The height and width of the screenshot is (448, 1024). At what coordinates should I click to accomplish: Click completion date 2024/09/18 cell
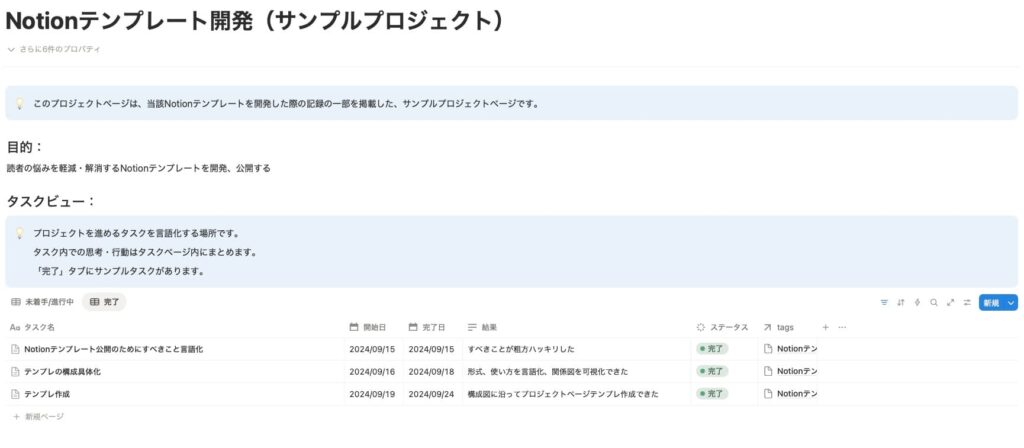(x=432, y=372)
